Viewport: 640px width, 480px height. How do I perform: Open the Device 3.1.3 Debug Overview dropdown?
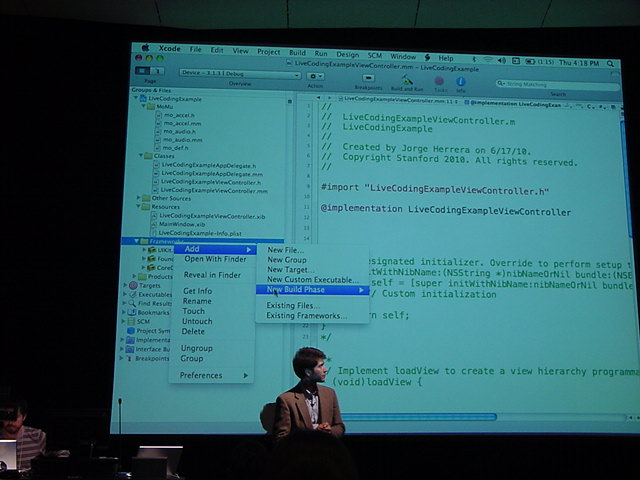click(240, 74)
